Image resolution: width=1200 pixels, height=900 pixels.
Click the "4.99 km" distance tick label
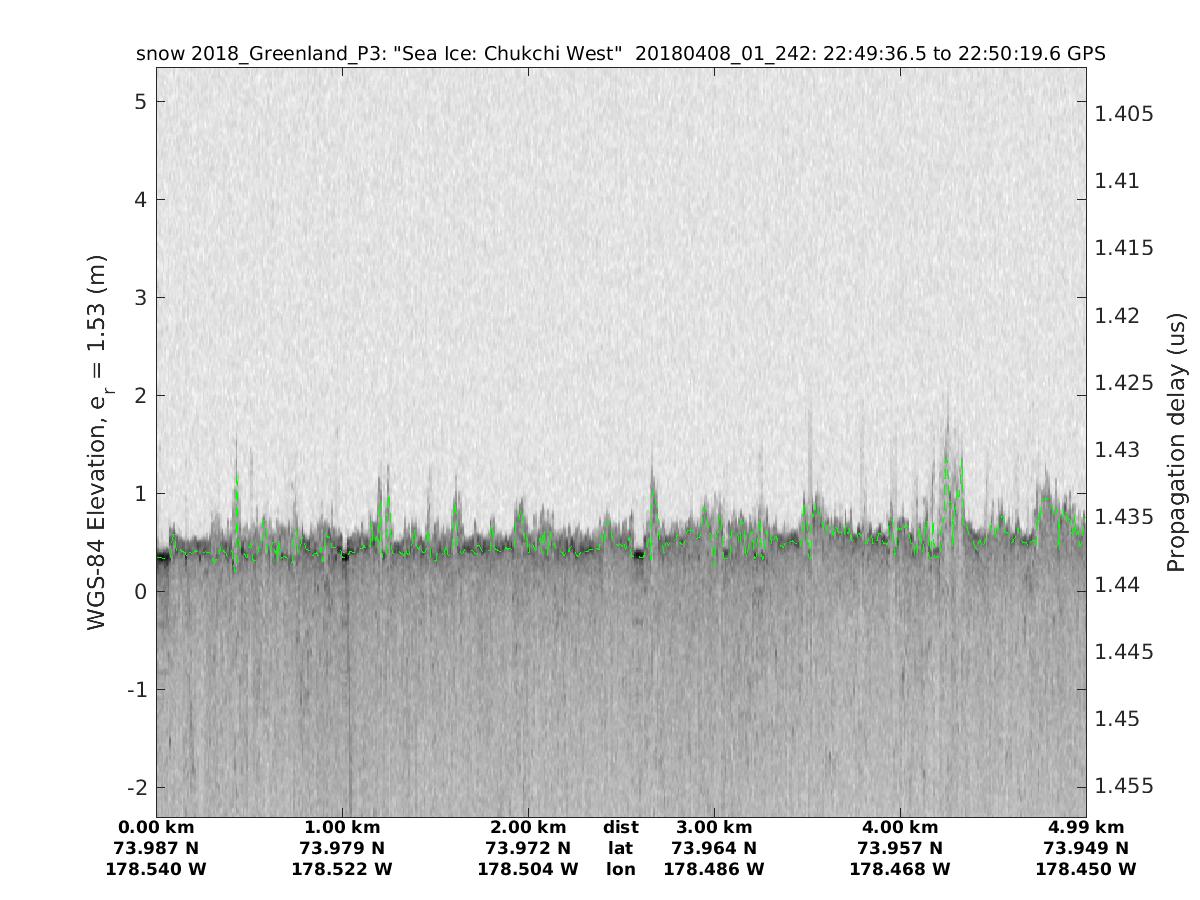[x=1086, y=827]
